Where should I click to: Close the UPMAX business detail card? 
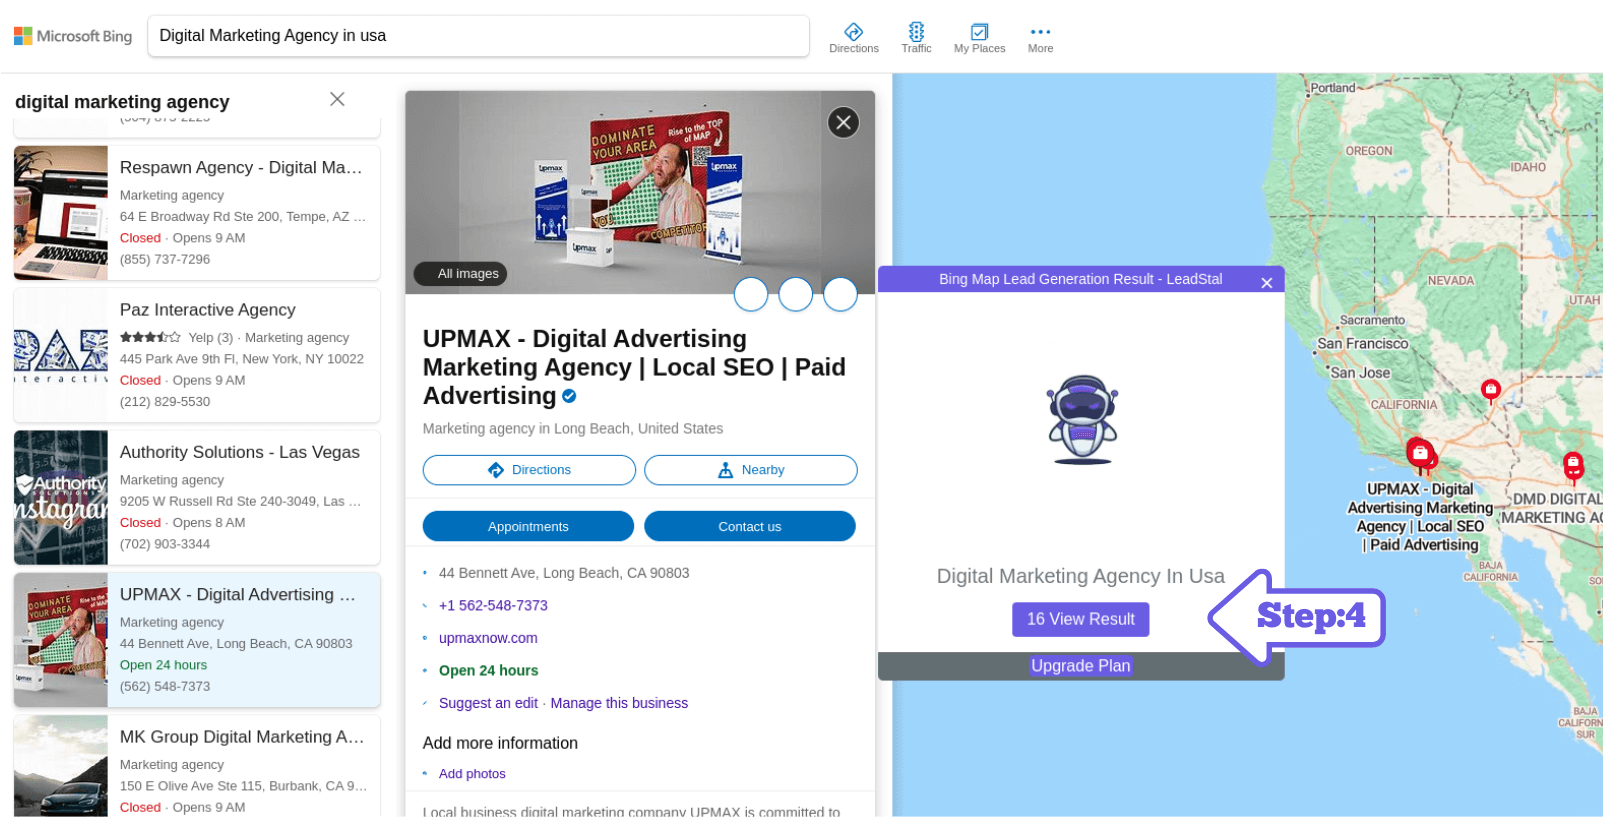(x=843, y=122)
